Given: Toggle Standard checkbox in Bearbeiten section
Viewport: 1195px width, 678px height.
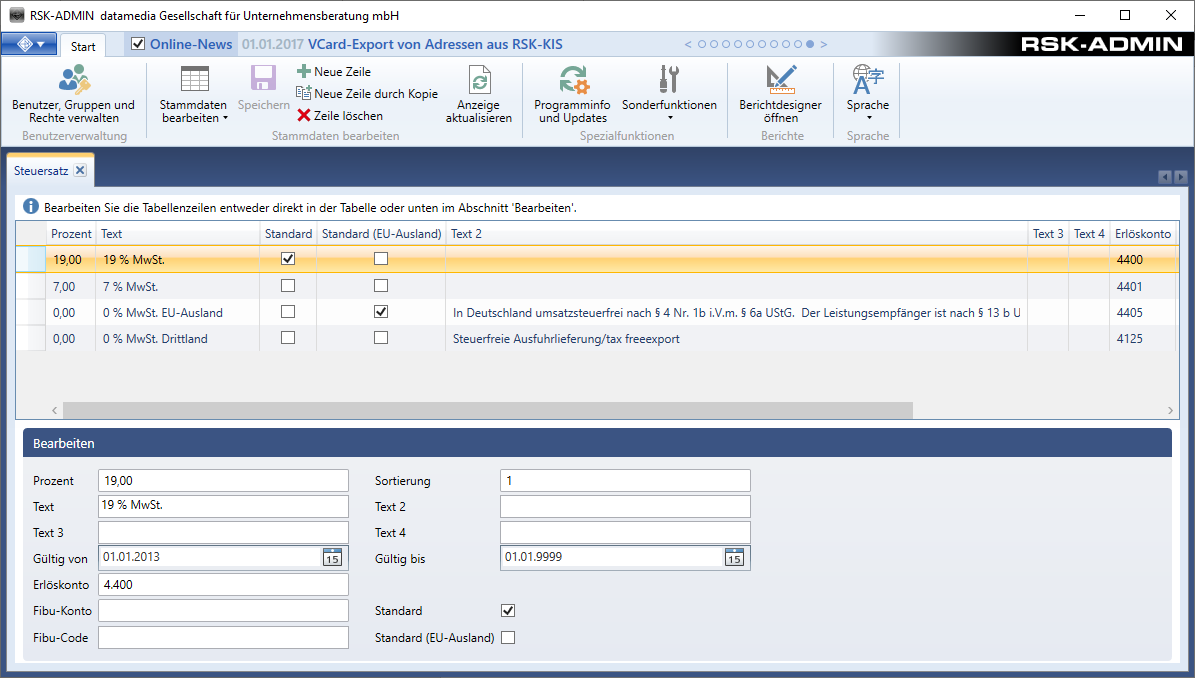Looking at the screenshot, I should point(508,610).
